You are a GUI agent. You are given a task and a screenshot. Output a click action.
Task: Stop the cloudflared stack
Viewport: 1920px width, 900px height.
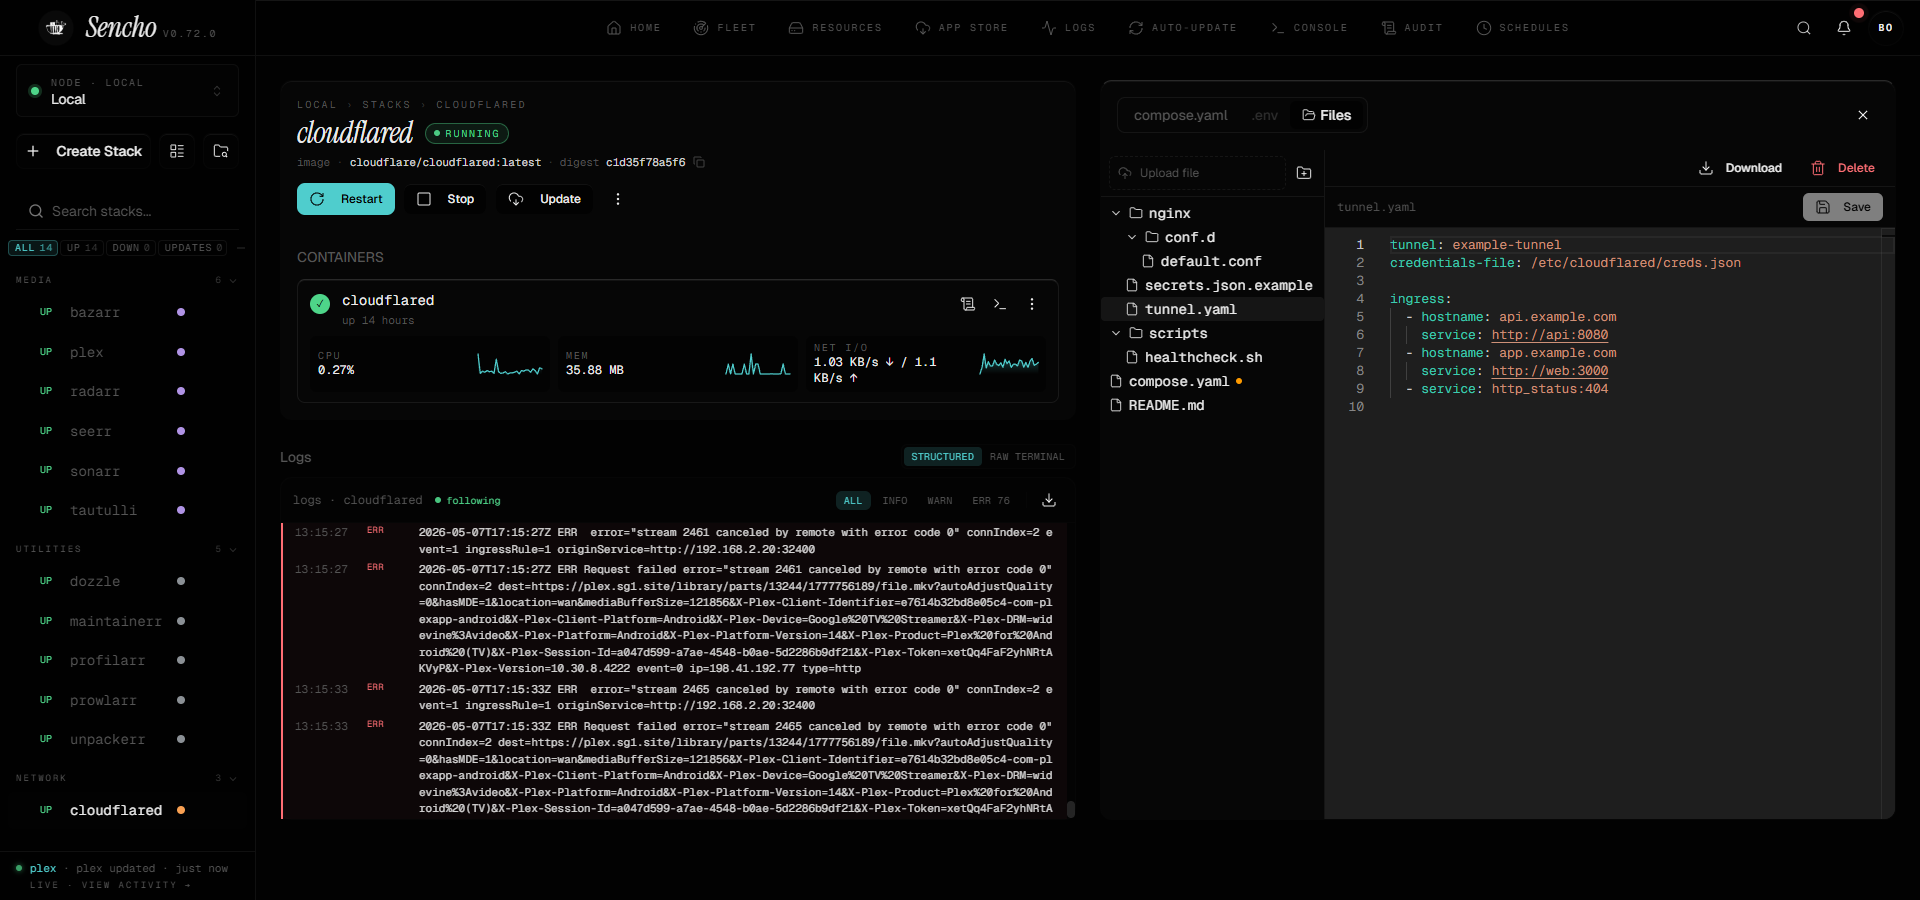click(x=446, y=199)
